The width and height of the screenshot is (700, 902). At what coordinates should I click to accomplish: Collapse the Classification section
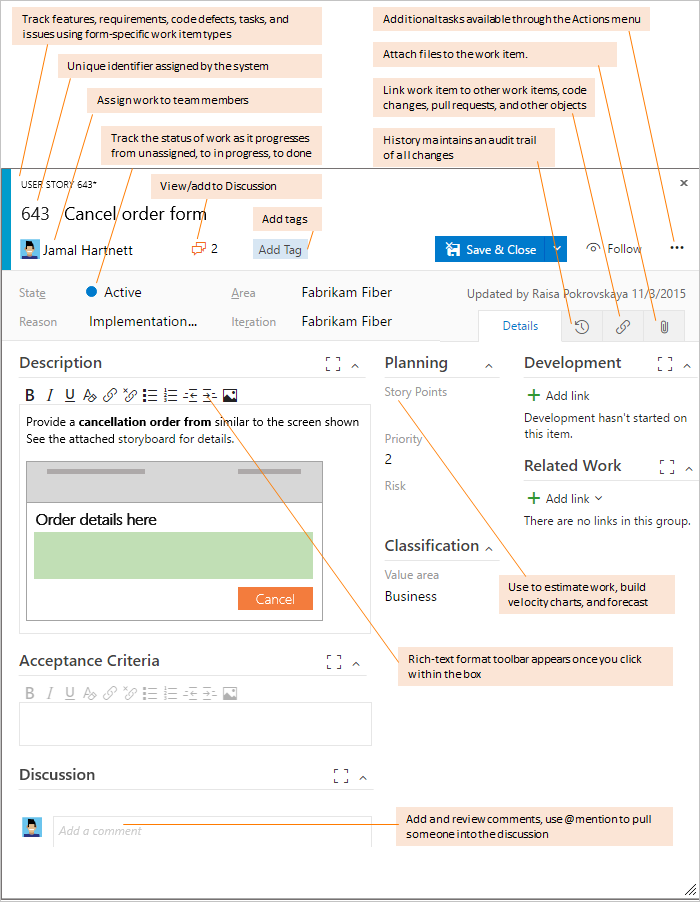click(489, 547)
